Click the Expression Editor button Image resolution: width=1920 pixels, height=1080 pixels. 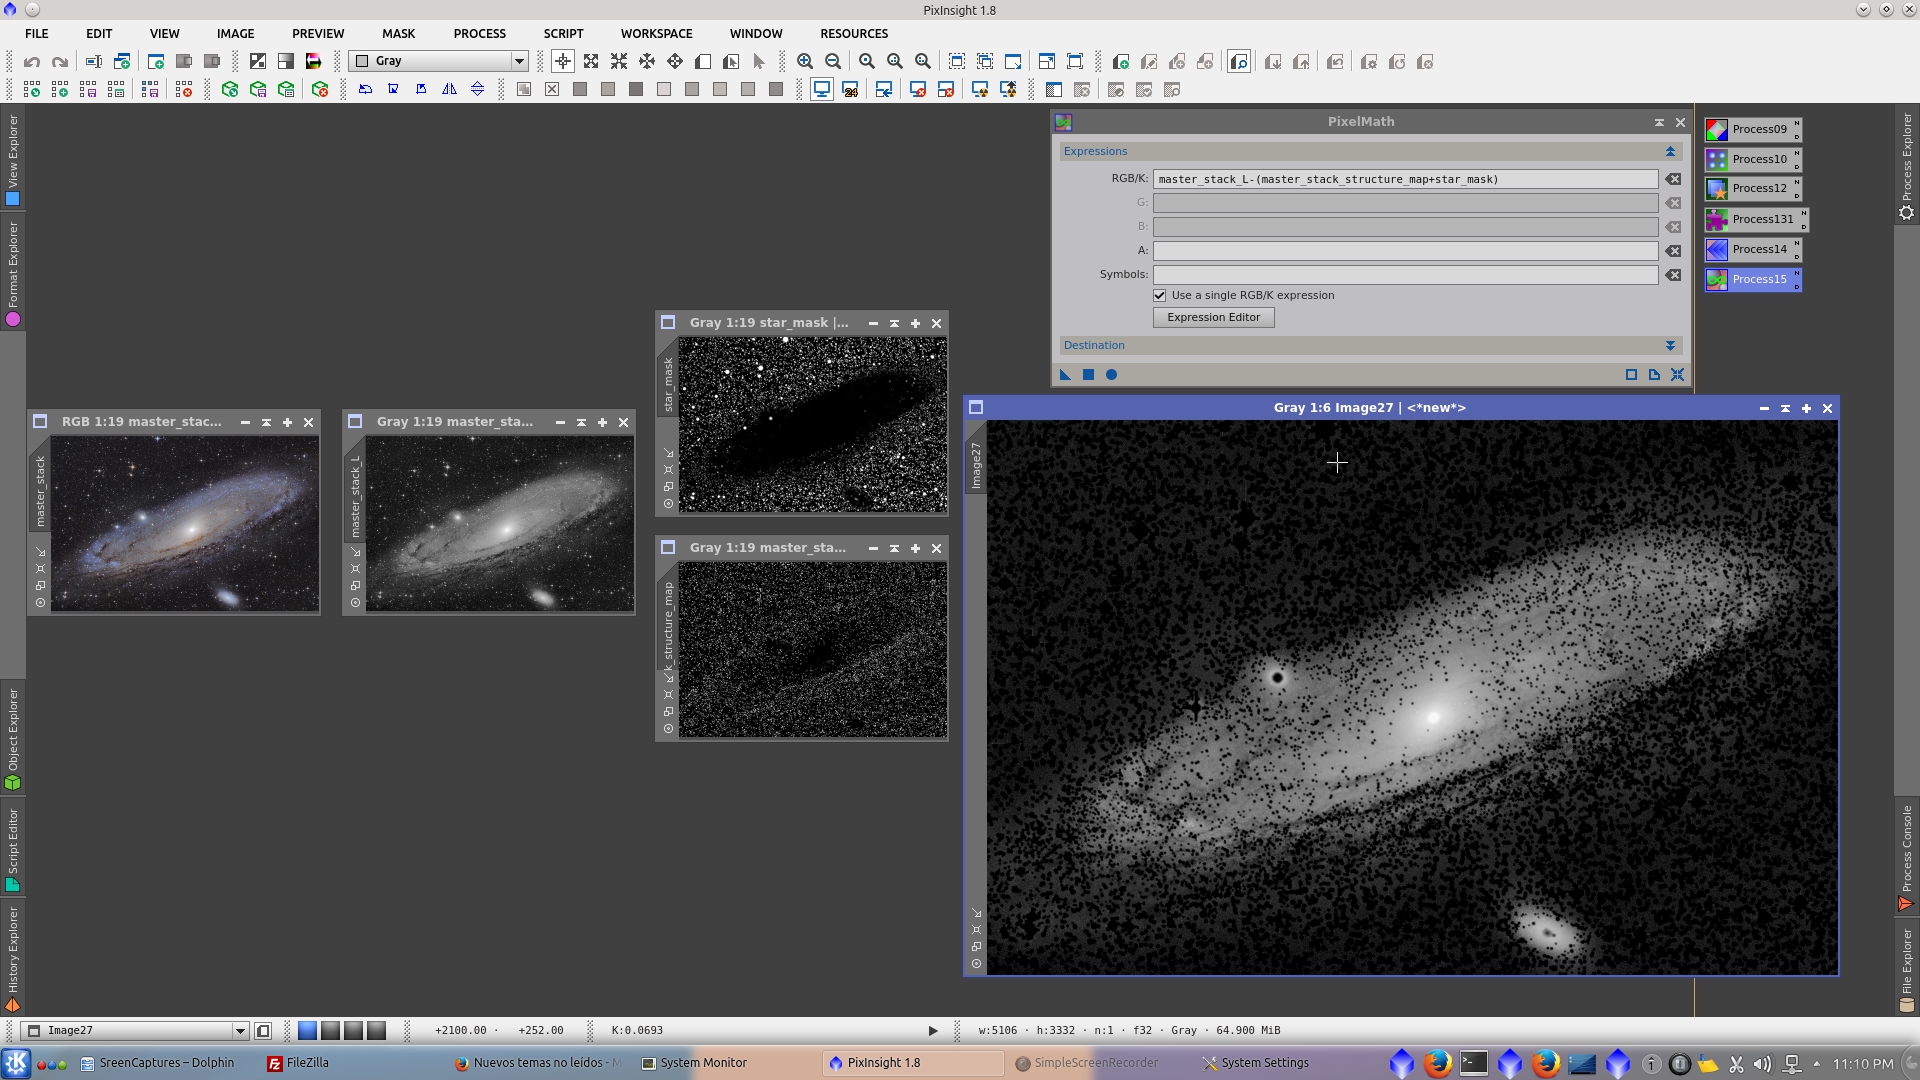(x=1213, y=318)
